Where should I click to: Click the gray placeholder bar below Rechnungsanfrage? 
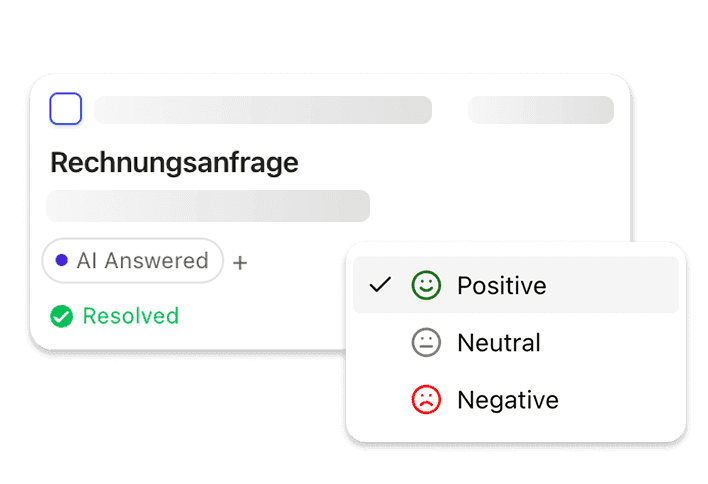point(208,206)
